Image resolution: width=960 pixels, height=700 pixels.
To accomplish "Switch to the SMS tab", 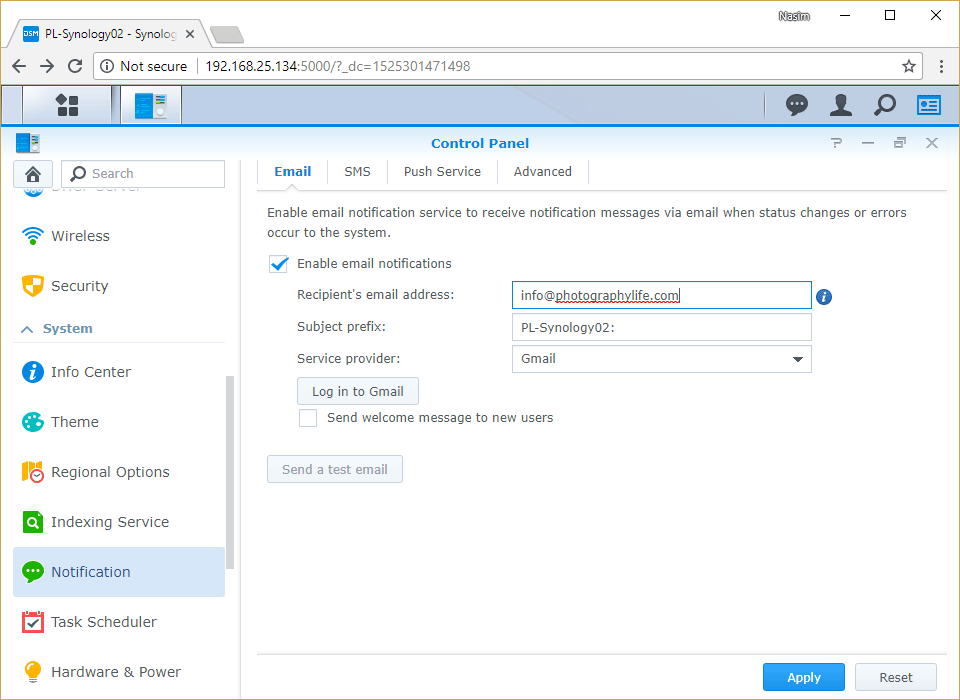I will click(x=358, y=171).
